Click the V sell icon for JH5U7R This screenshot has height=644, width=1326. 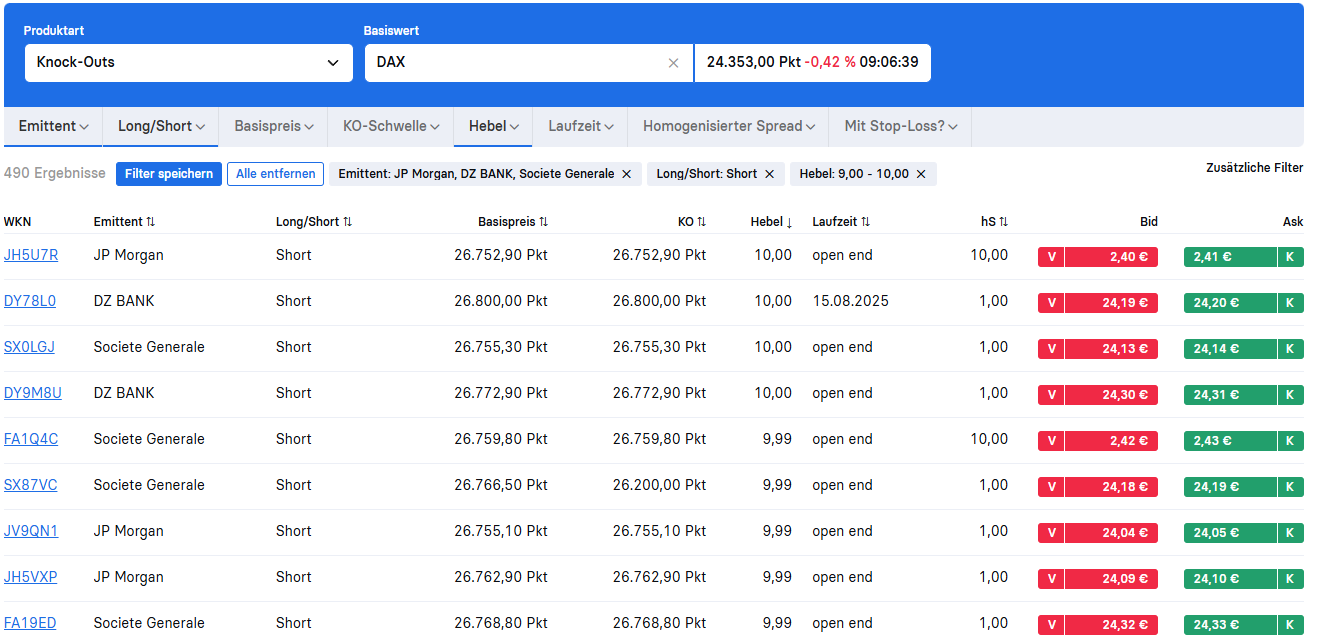1051,256
